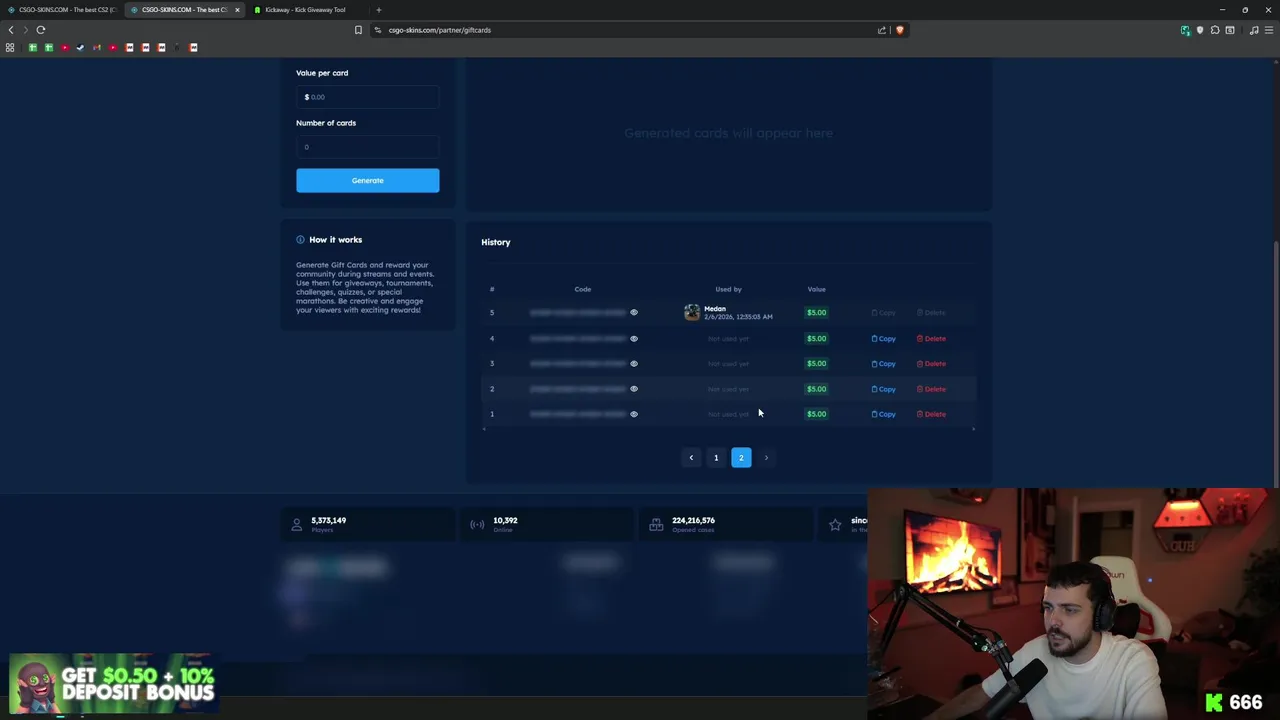The width and height of the screenshot is (1280, 720).
Task: Open the Gmail bookmark icon
Action: [x=97, y=47]
